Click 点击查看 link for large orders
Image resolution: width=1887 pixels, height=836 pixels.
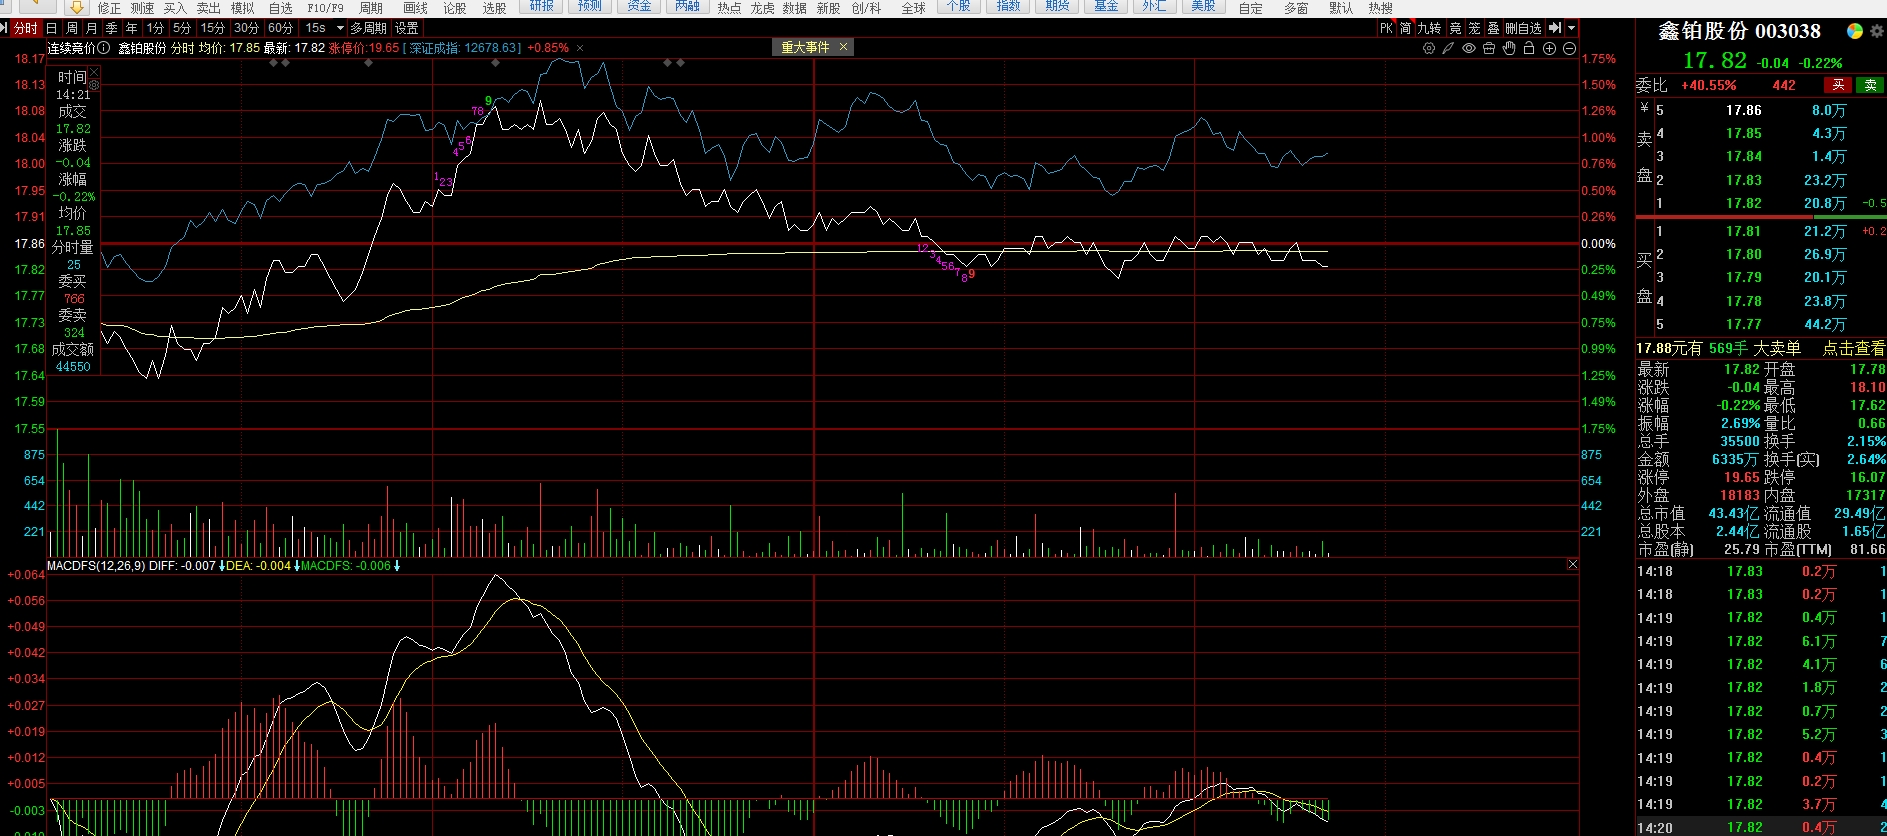1853,348
